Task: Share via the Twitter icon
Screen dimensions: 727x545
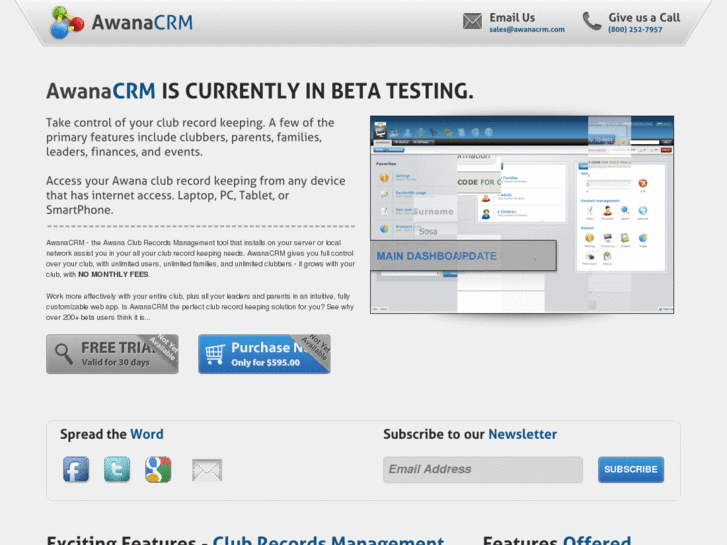Action: [117, 469]
